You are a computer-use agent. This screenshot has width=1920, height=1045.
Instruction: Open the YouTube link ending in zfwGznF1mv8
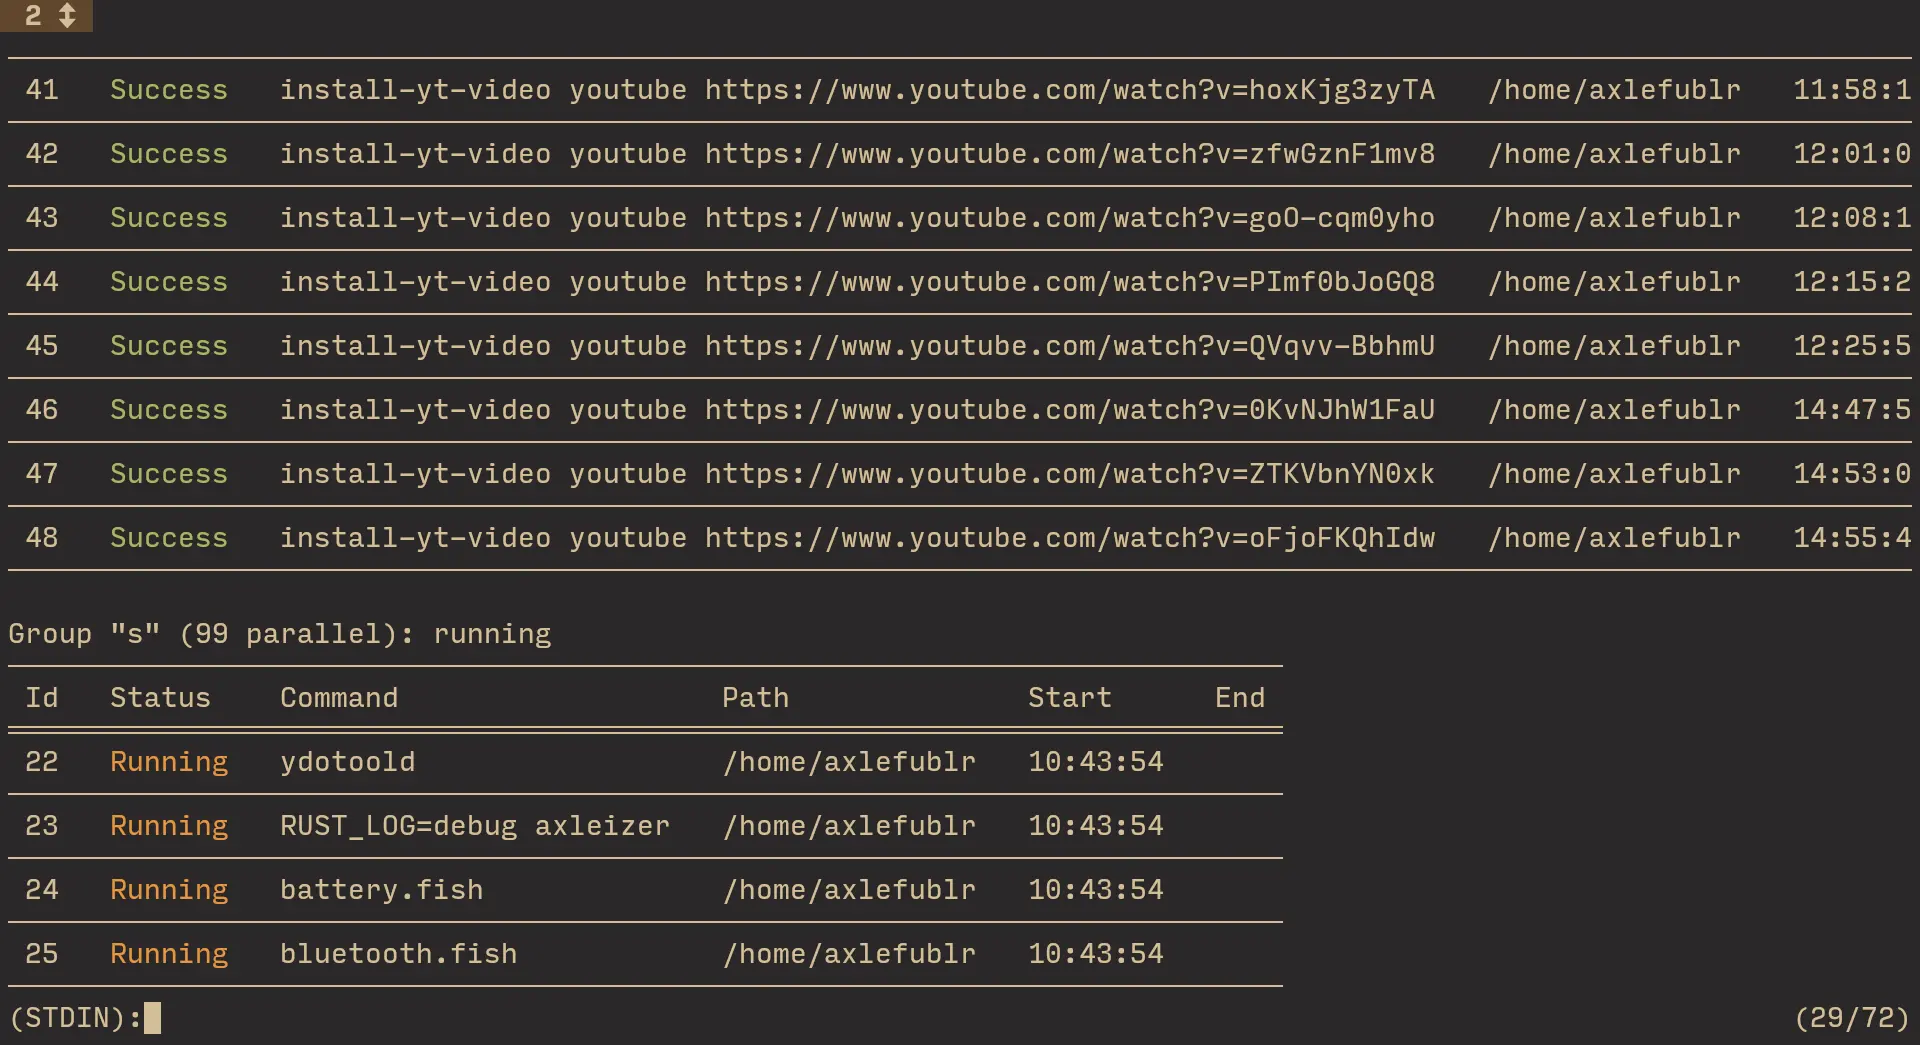pos(1069,154)
